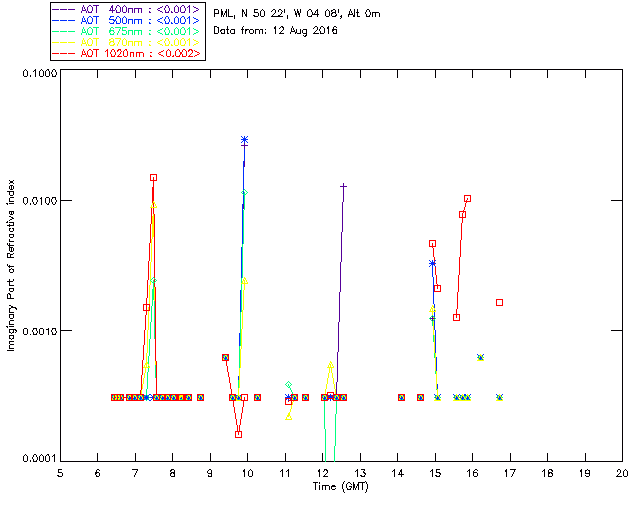Viewport: 640px width, 512px height.
Task: Click the y-axis tick label 0.1000
Action: point(39,73)
